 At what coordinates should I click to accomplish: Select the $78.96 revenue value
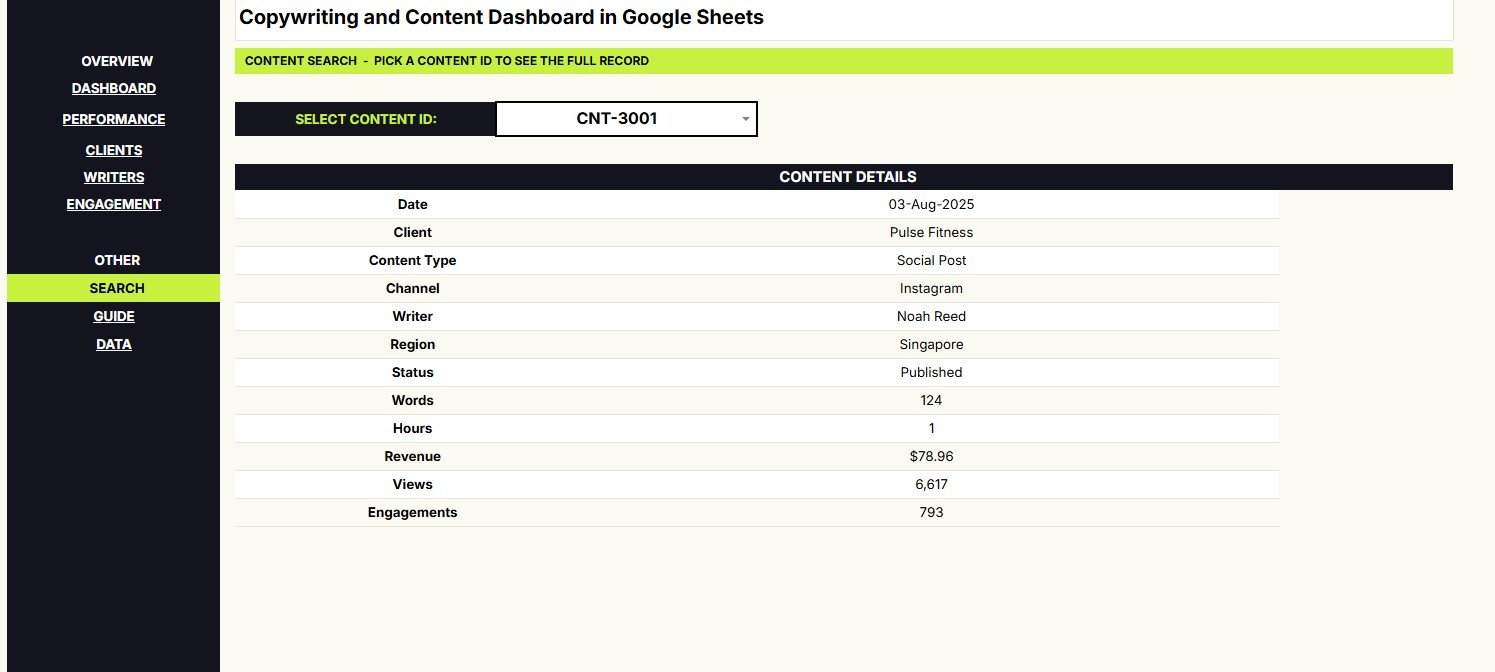pos(931,456)
